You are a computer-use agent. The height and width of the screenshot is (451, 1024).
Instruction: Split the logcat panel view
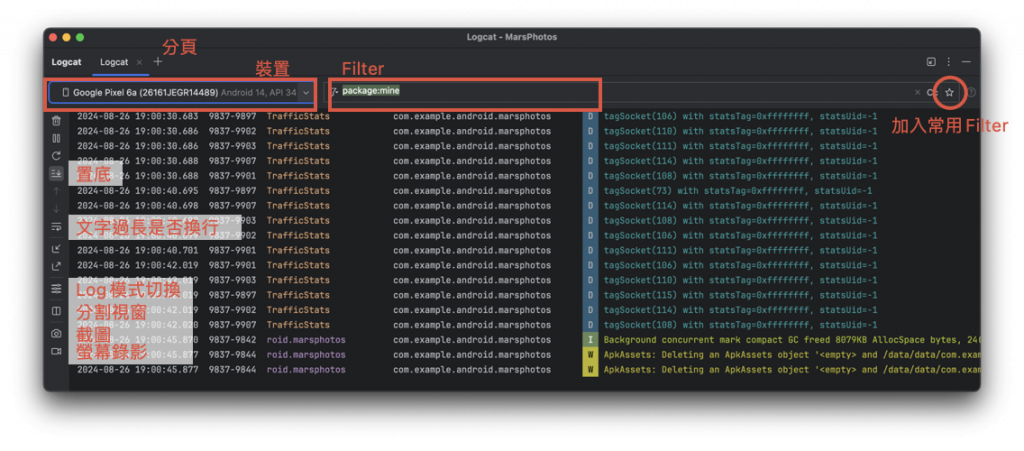click(x=56, y=311)
